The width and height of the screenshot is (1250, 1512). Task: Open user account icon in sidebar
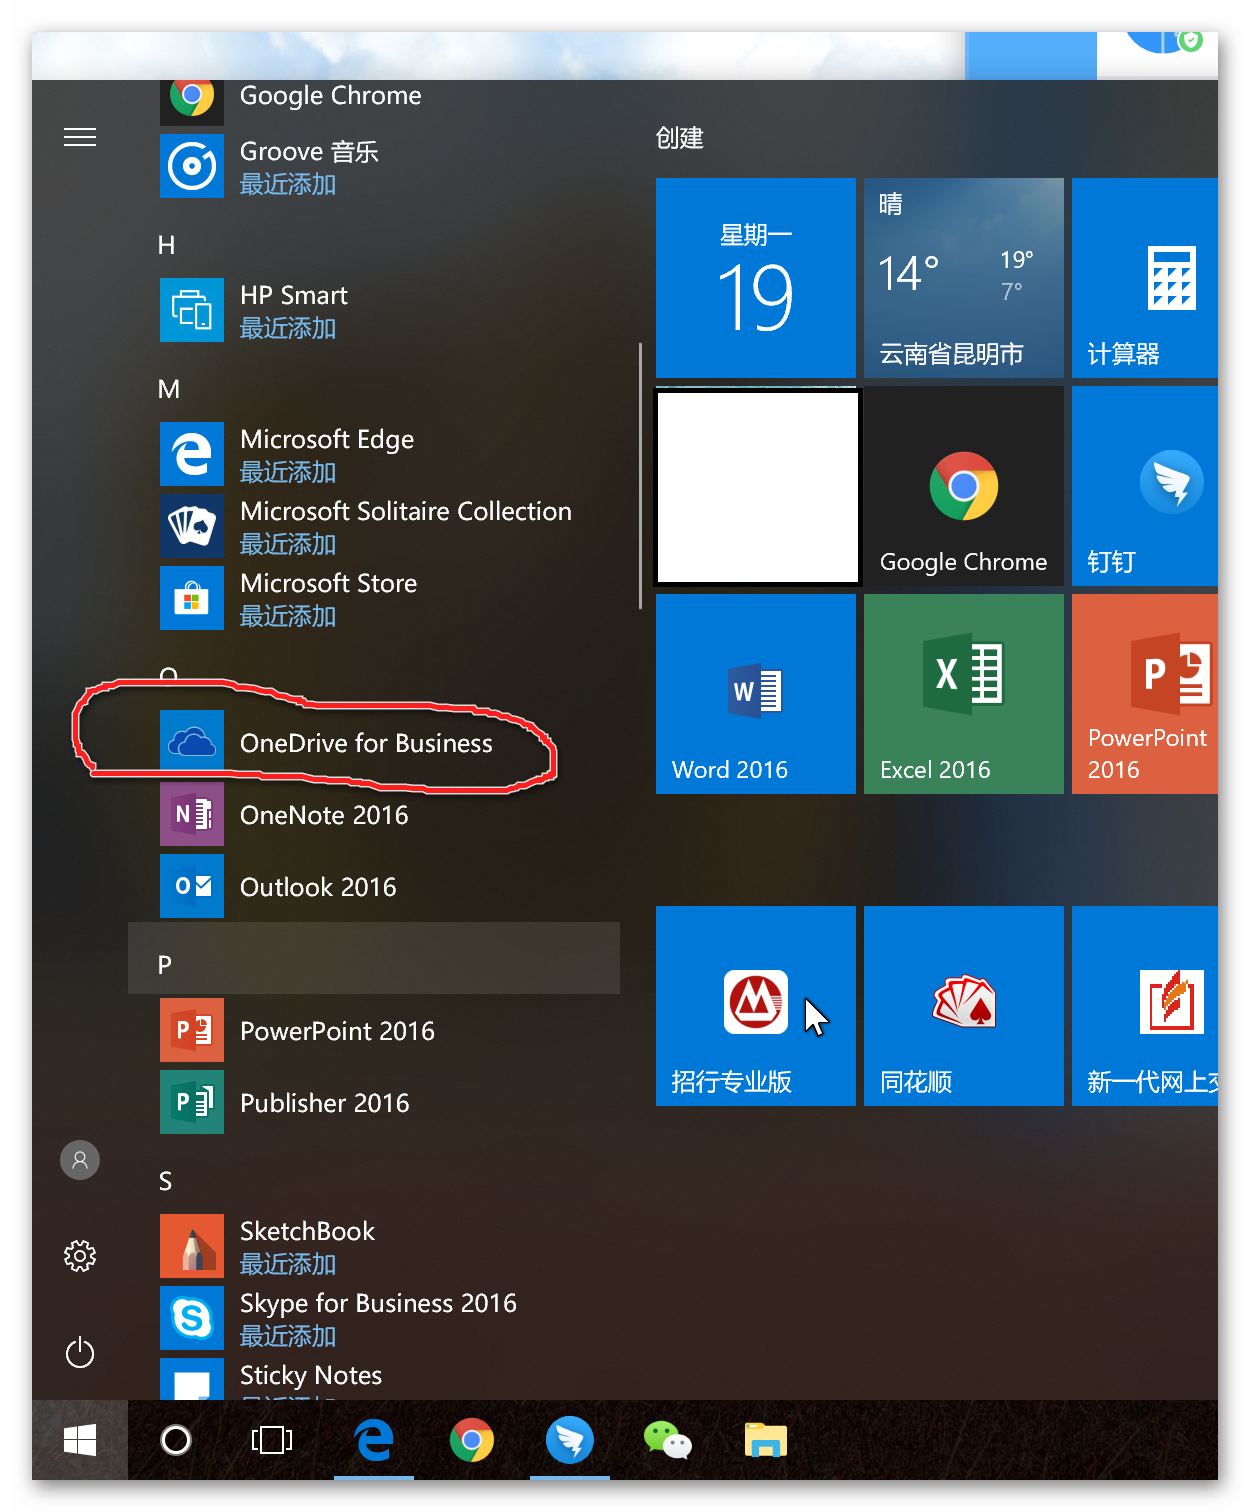80,1160
